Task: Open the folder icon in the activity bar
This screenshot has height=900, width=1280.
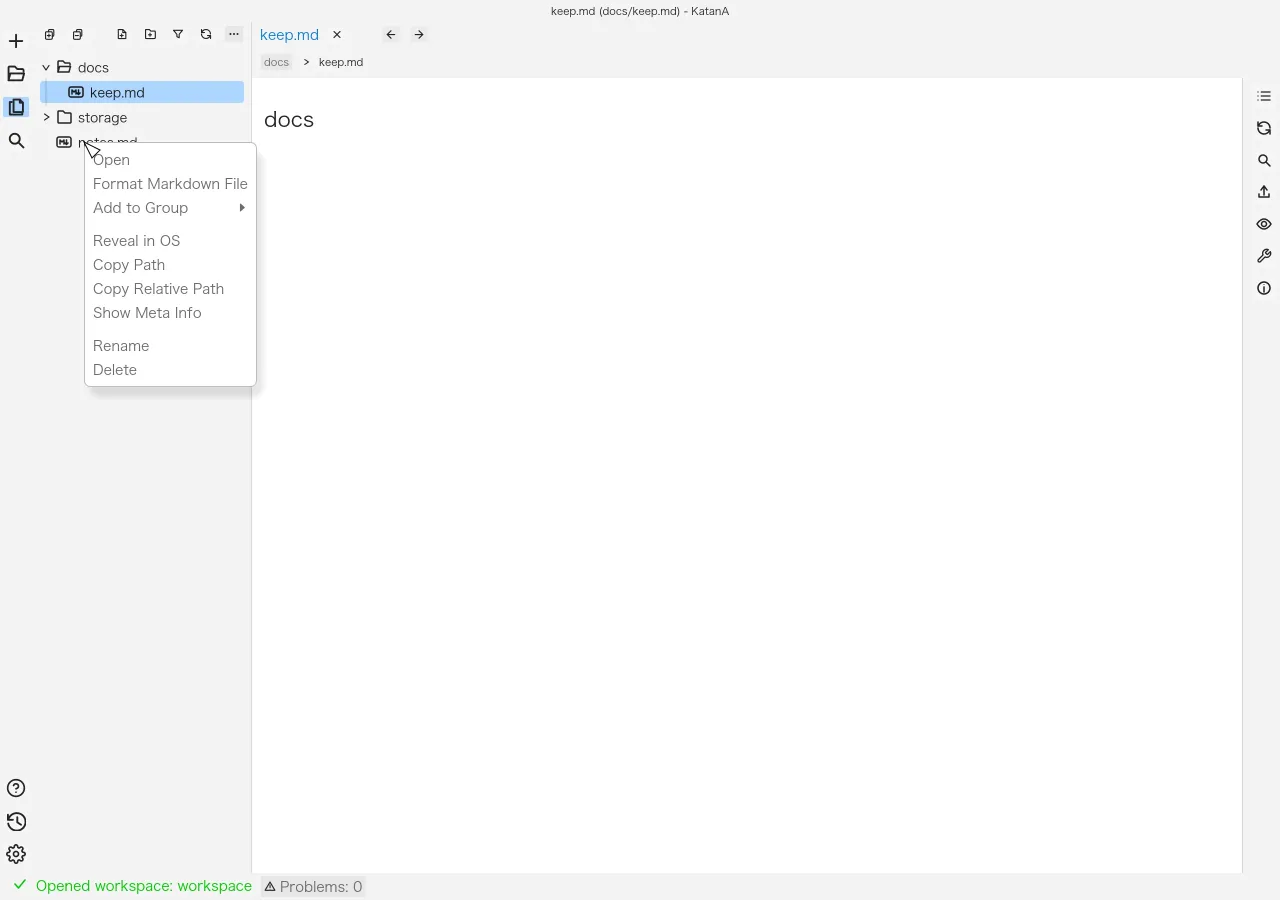Action: pyautogui.click(x=16, y=74)
